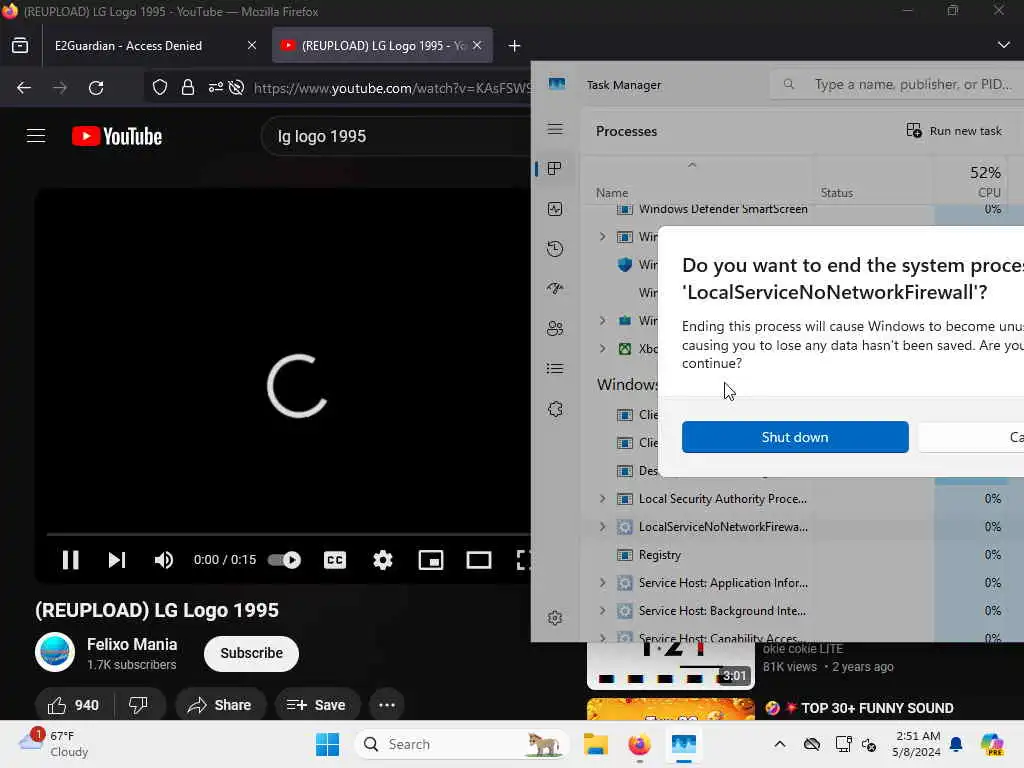The width and height of the screenshot is (1024, 768).
Task: Open Task Manager navigation hamburger menu
Action: pos(555,129)
